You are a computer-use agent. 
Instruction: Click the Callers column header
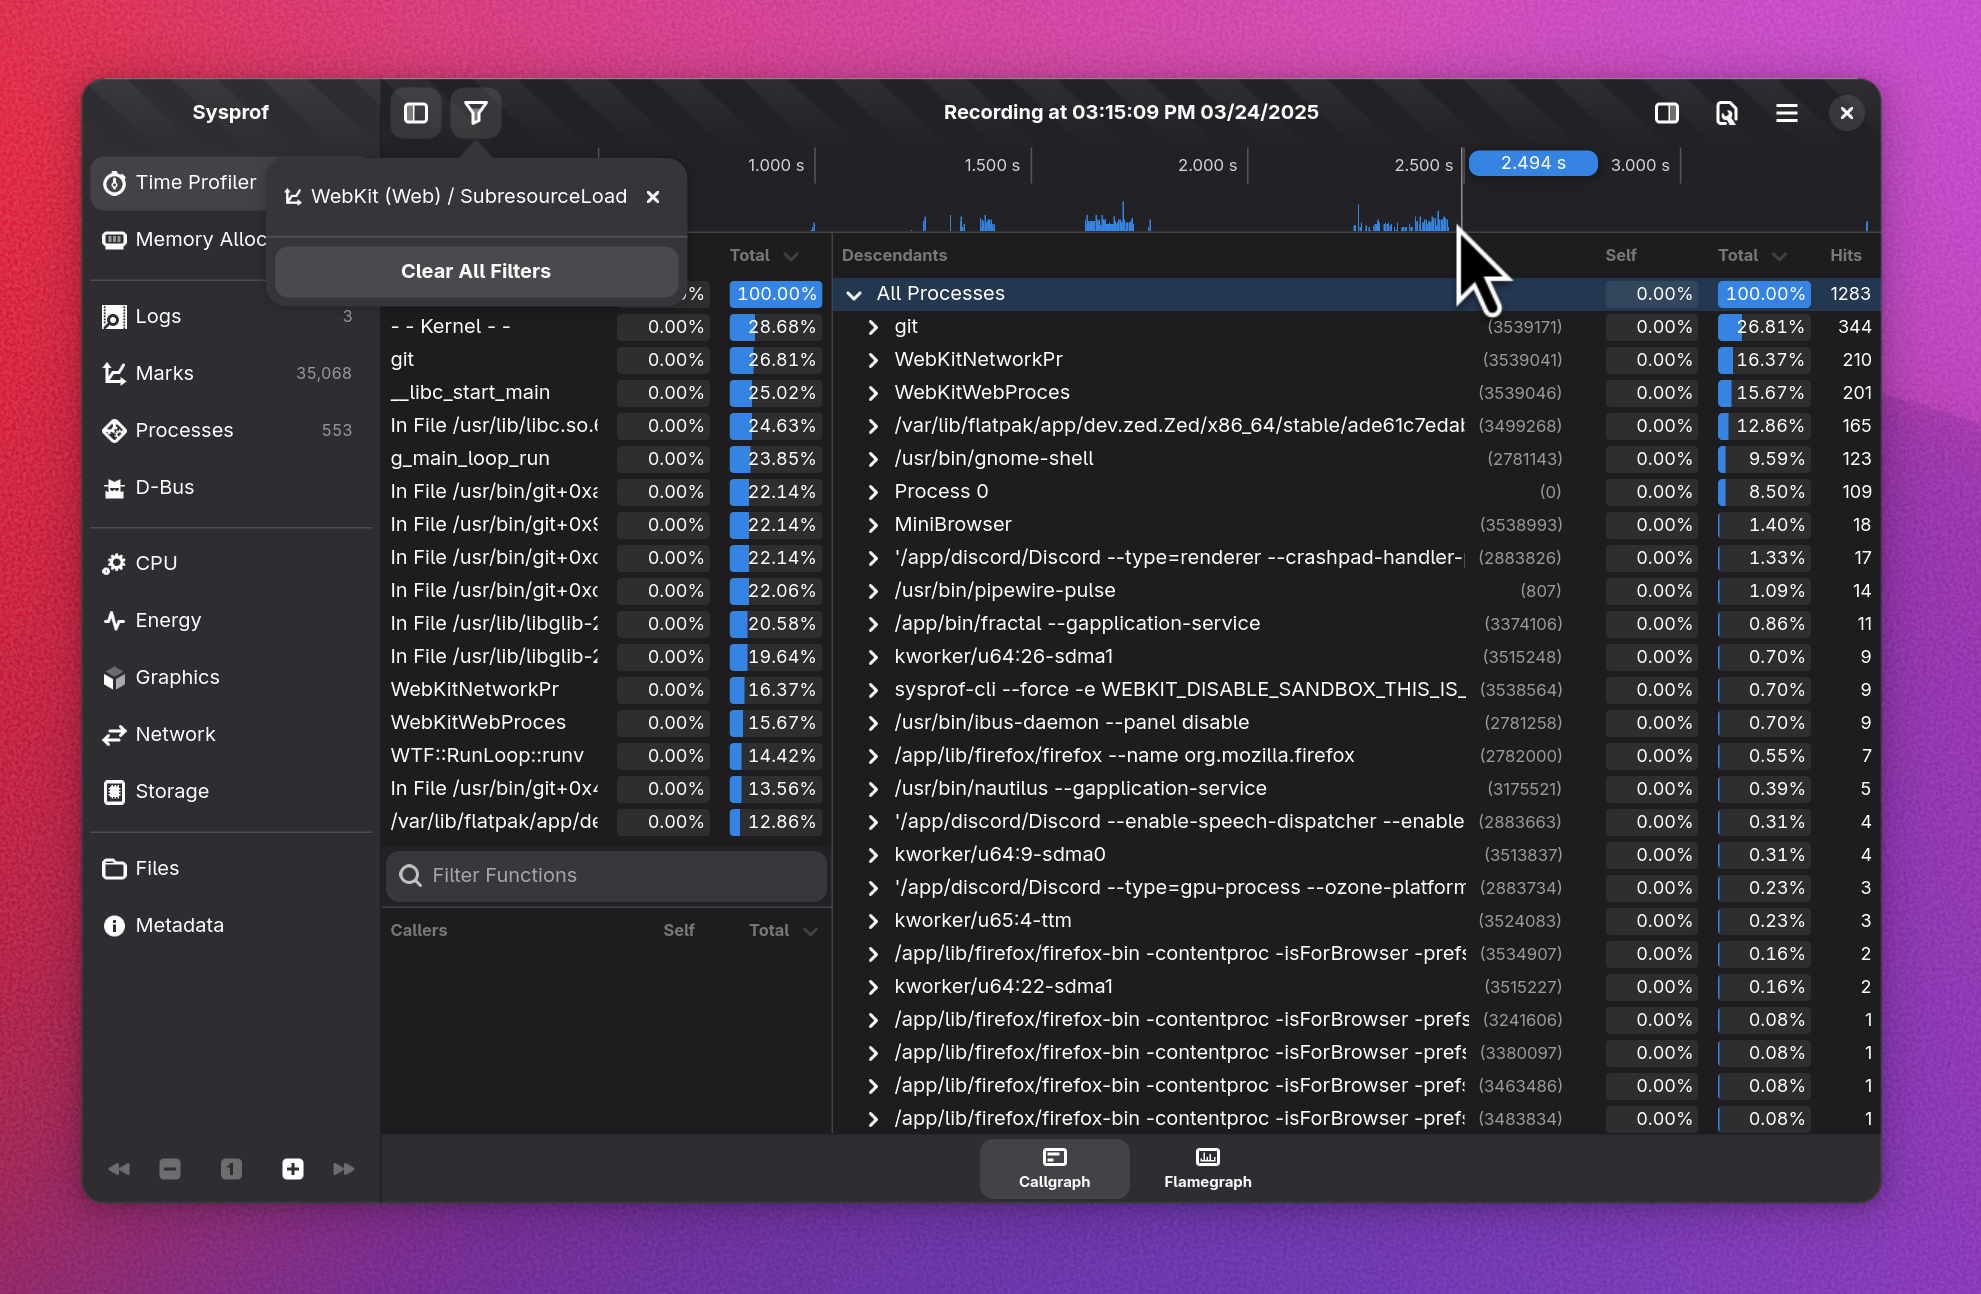(419, 931)
